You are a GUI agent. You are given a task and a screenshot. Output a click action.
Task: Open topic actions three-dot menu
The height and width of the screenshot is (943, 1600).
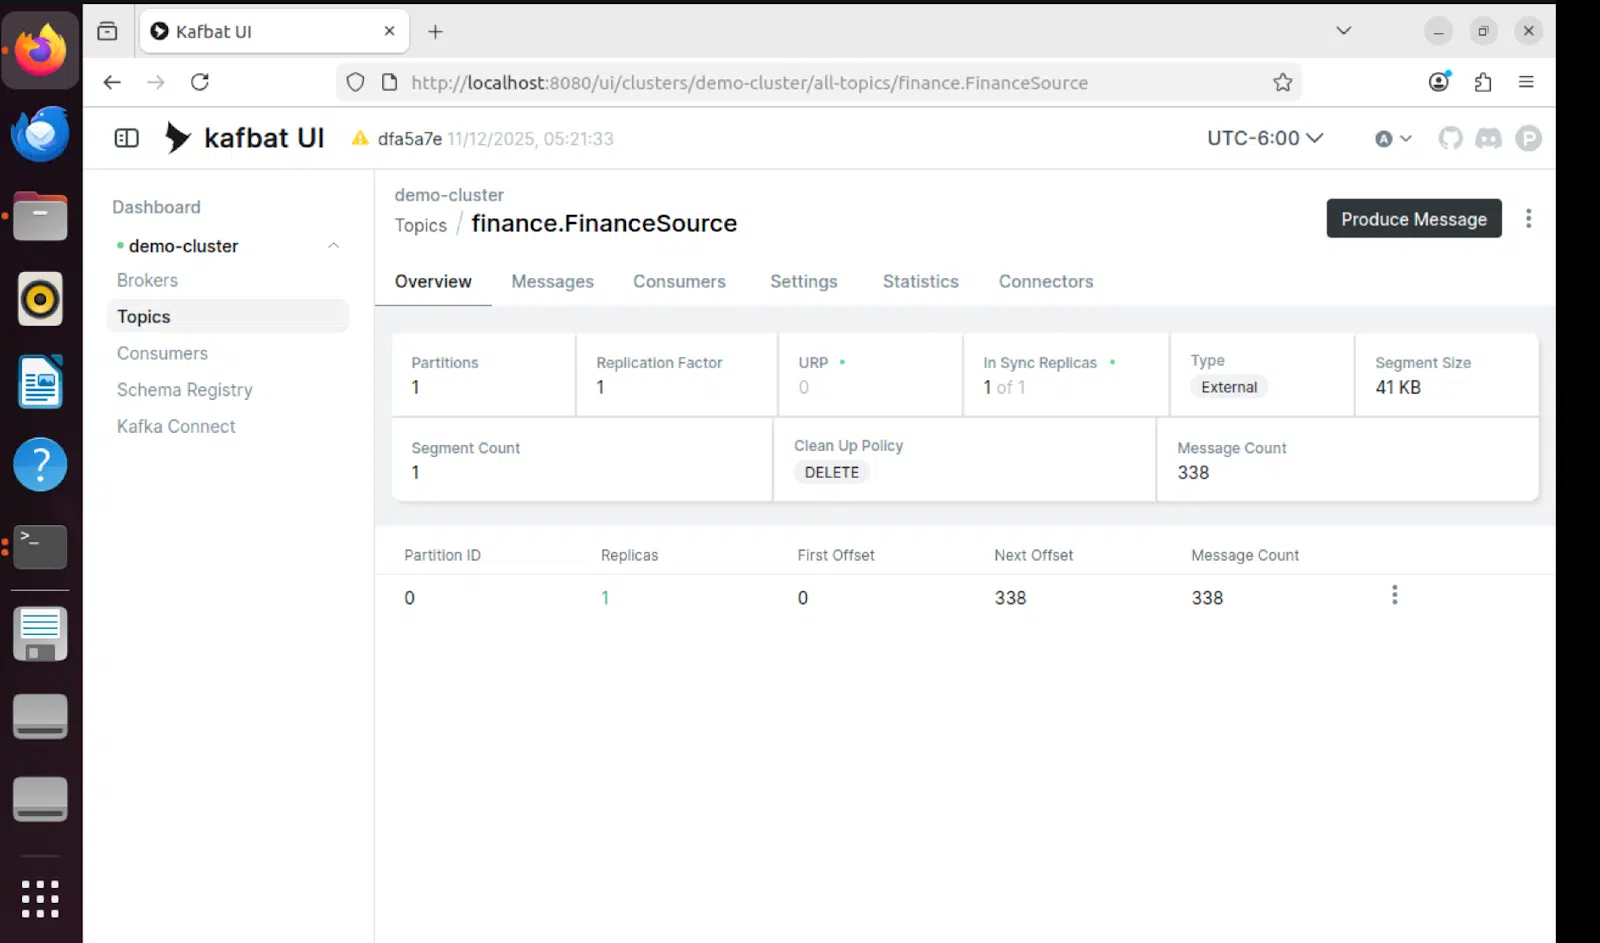(1528, 218)
